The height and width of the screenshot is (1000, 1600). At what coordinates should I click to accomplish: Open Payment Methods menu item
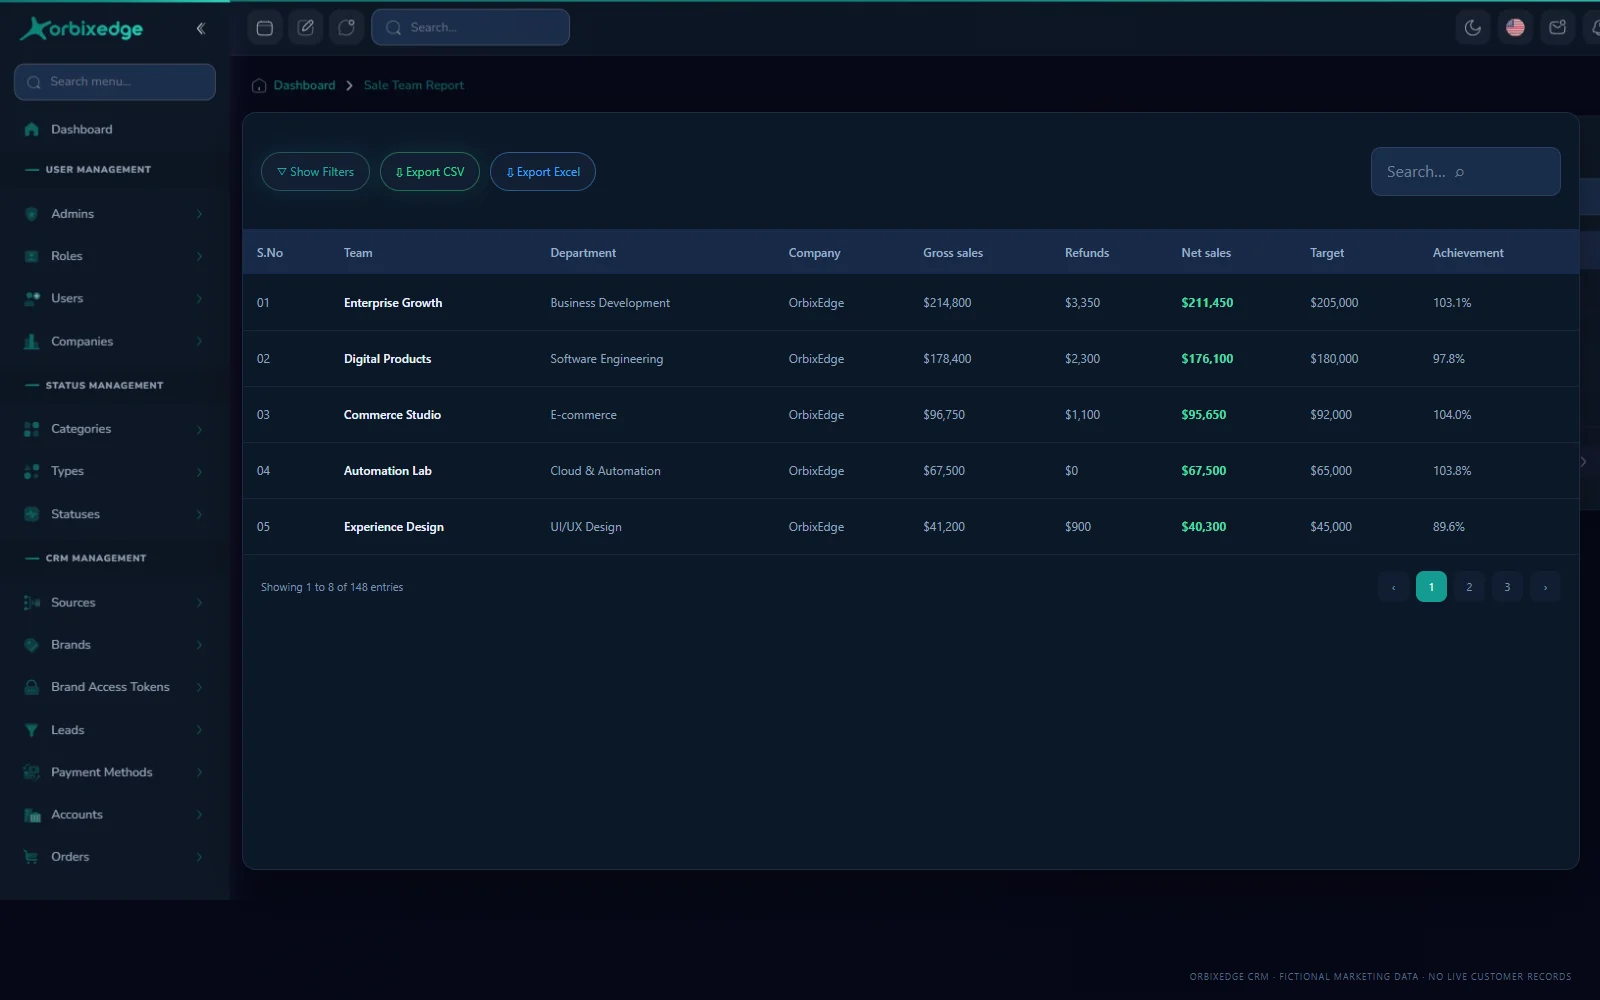pos(115,772)
